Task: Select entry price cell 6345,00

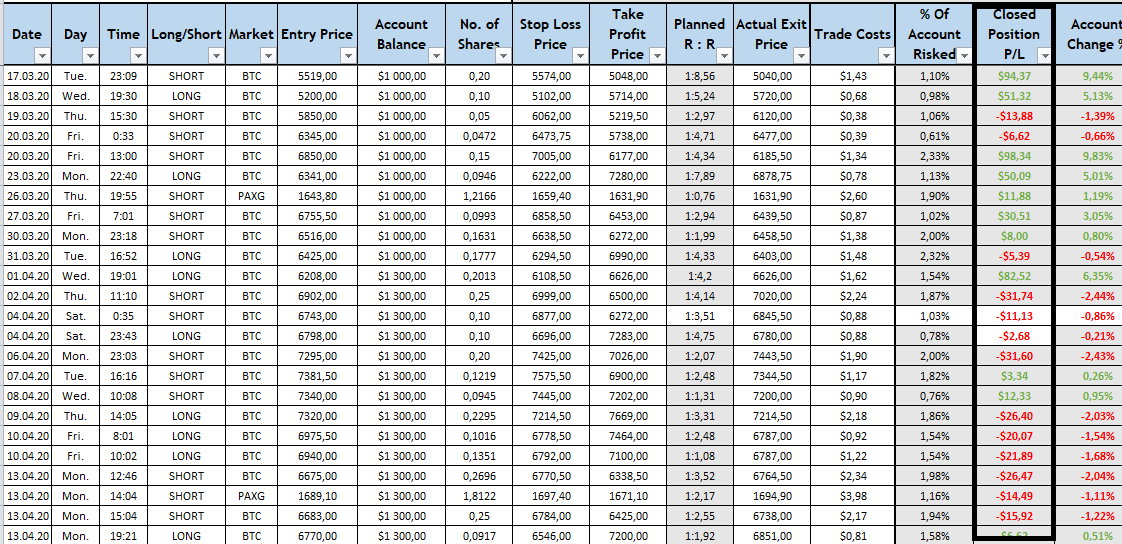Action: click(317, 136)
